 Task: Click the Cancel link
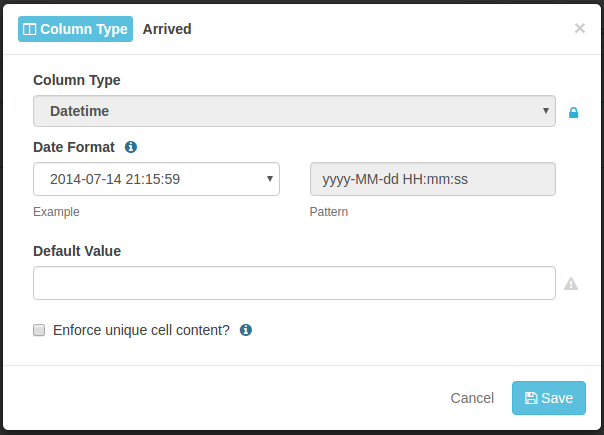pos(472,398)
